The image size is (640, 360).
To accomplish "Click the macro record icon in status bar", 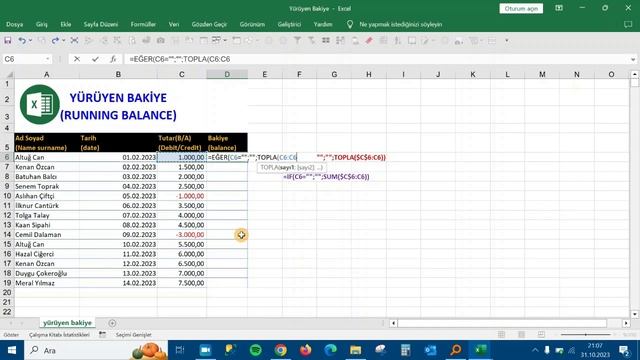I will click(102, 335).
